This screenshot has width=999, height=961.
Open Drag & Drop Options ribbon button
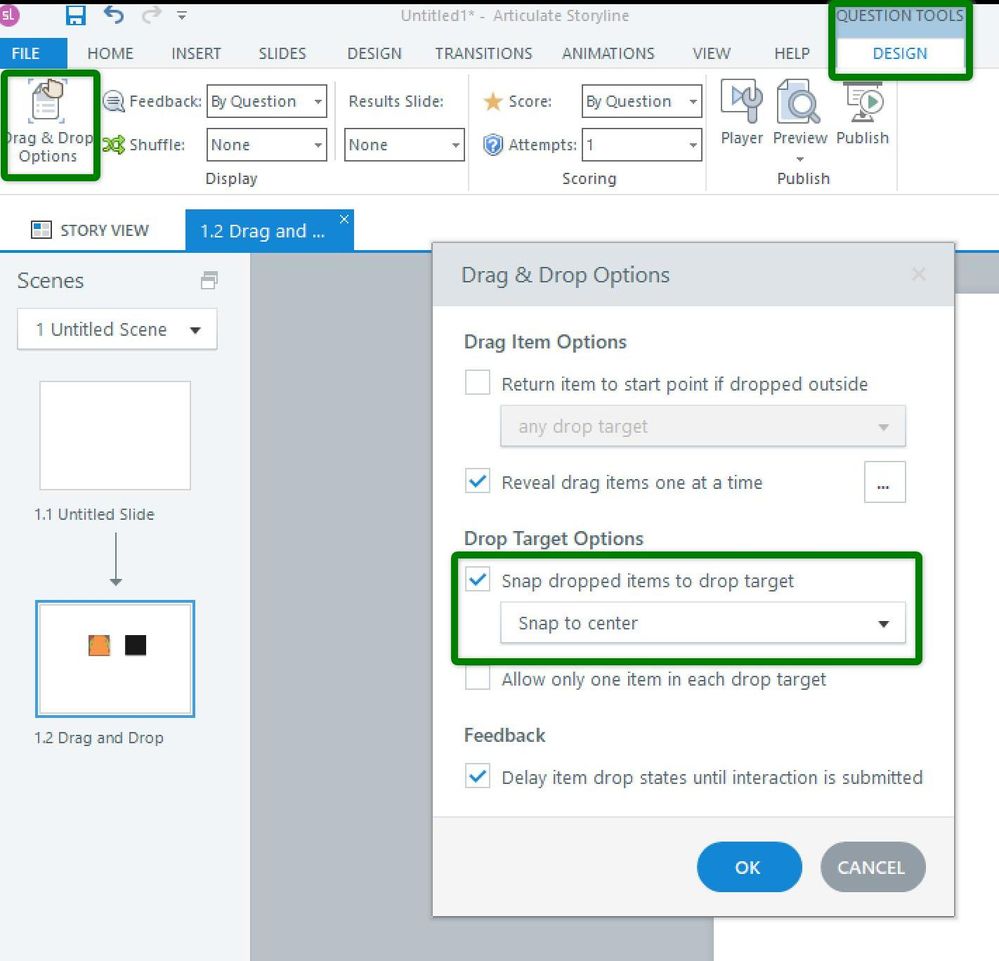[48, 123]
